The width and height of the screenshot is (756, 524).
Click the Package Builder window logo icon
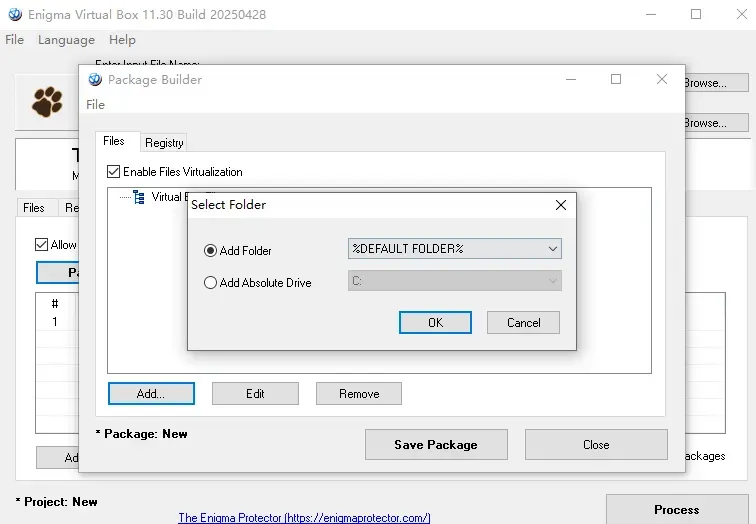[95, 80]
